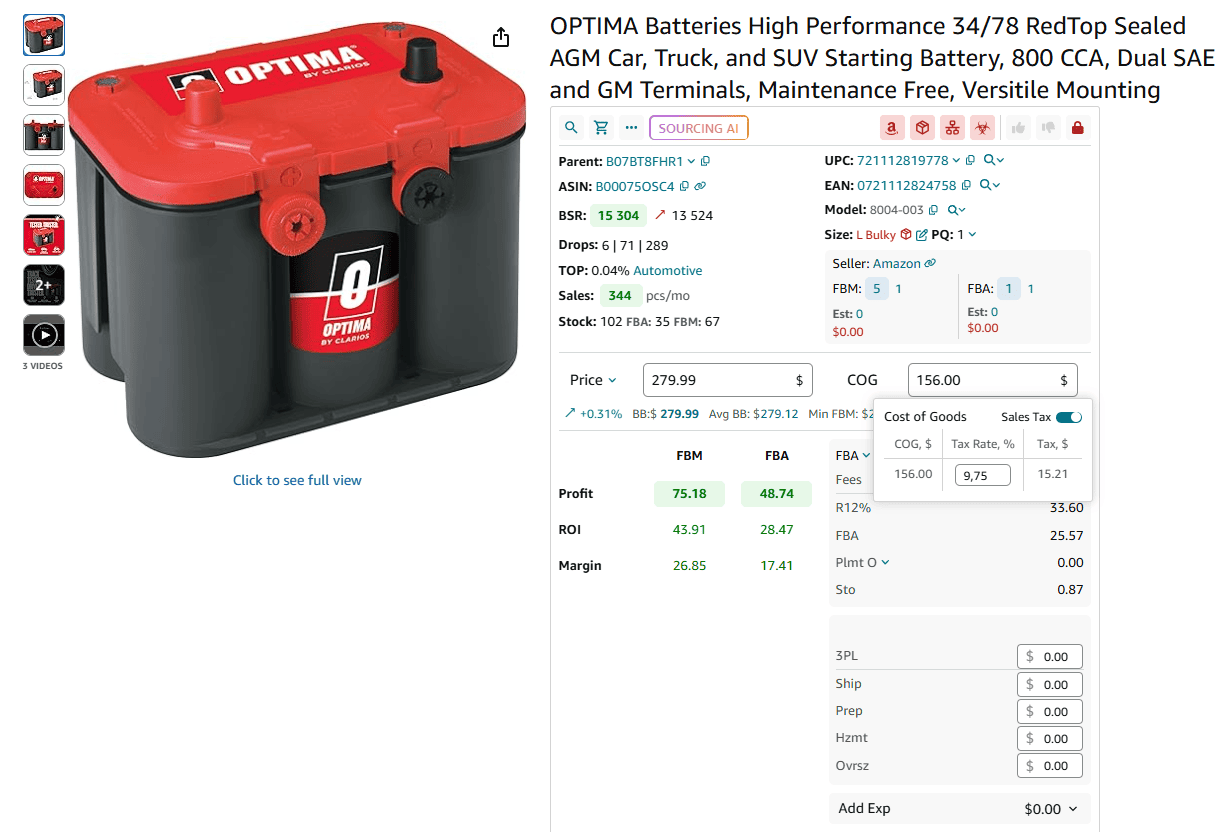
Task: Click the thumbs-up like icon
Action: click(x=1018, y=128)
